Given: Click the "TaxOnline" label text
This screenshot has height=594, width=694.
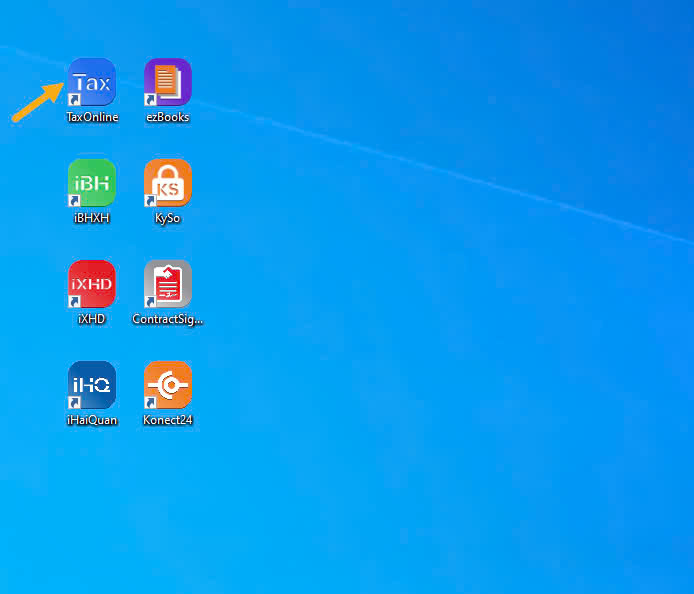Looking at the screenshot, I should pyautogui.click(x=92, y=117).
